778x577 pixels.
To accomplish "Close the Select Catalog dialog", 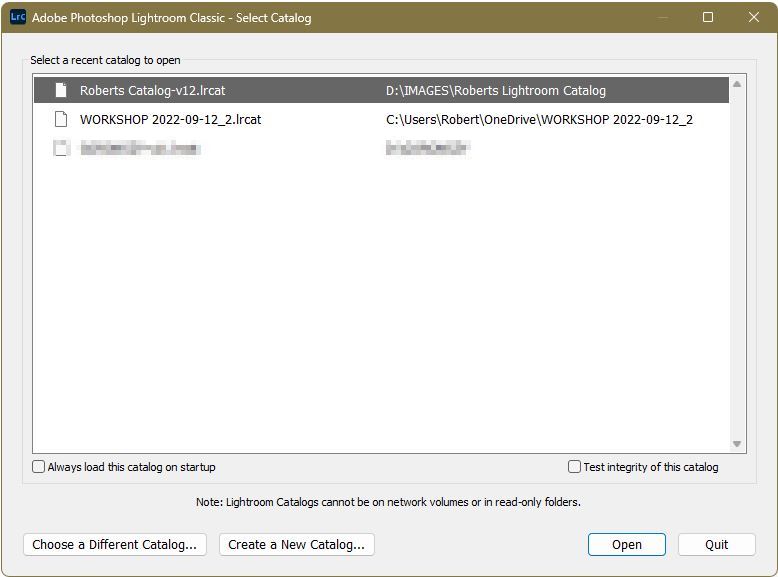I will [754, 17].
